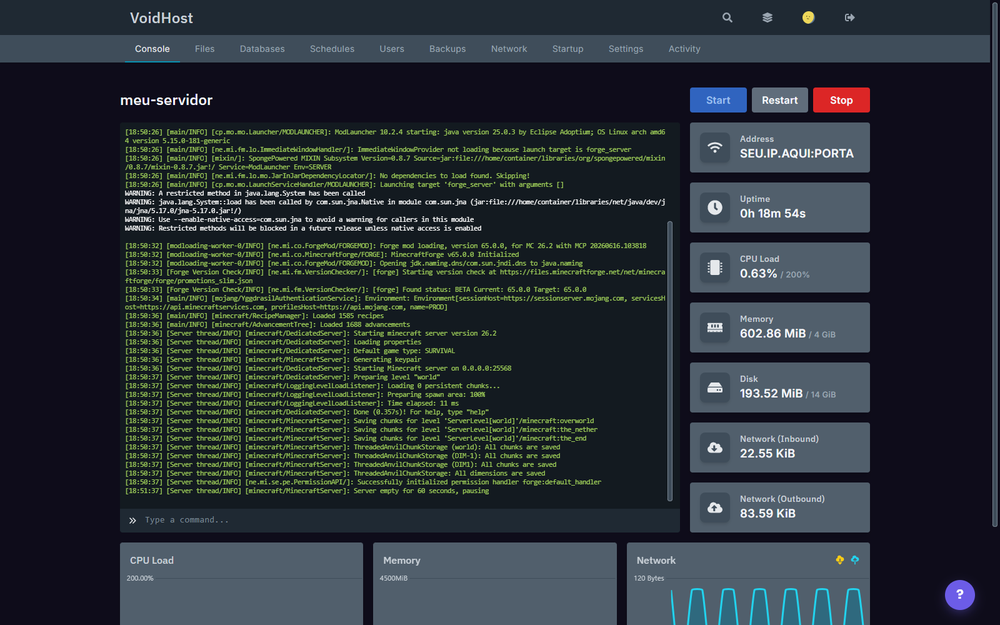Click the red Stop button
This screenshot has height=625, width=1000.
click(x=841, y=100)
